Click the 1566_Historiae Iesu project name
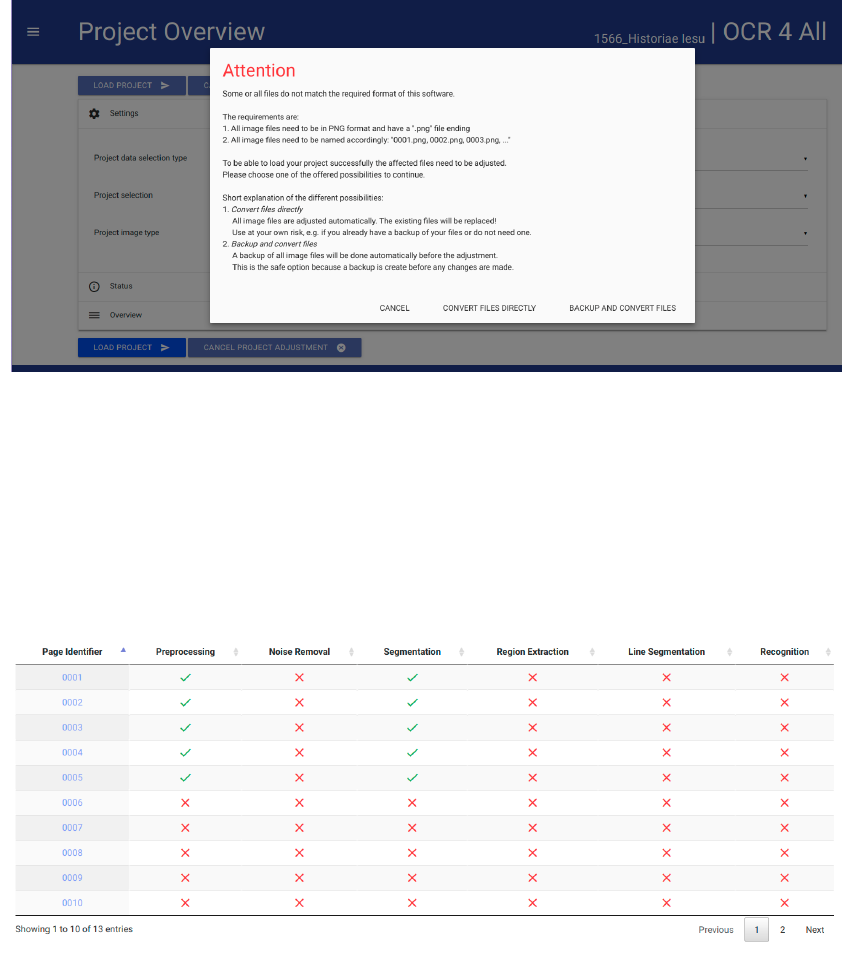 tap(649, 38)
